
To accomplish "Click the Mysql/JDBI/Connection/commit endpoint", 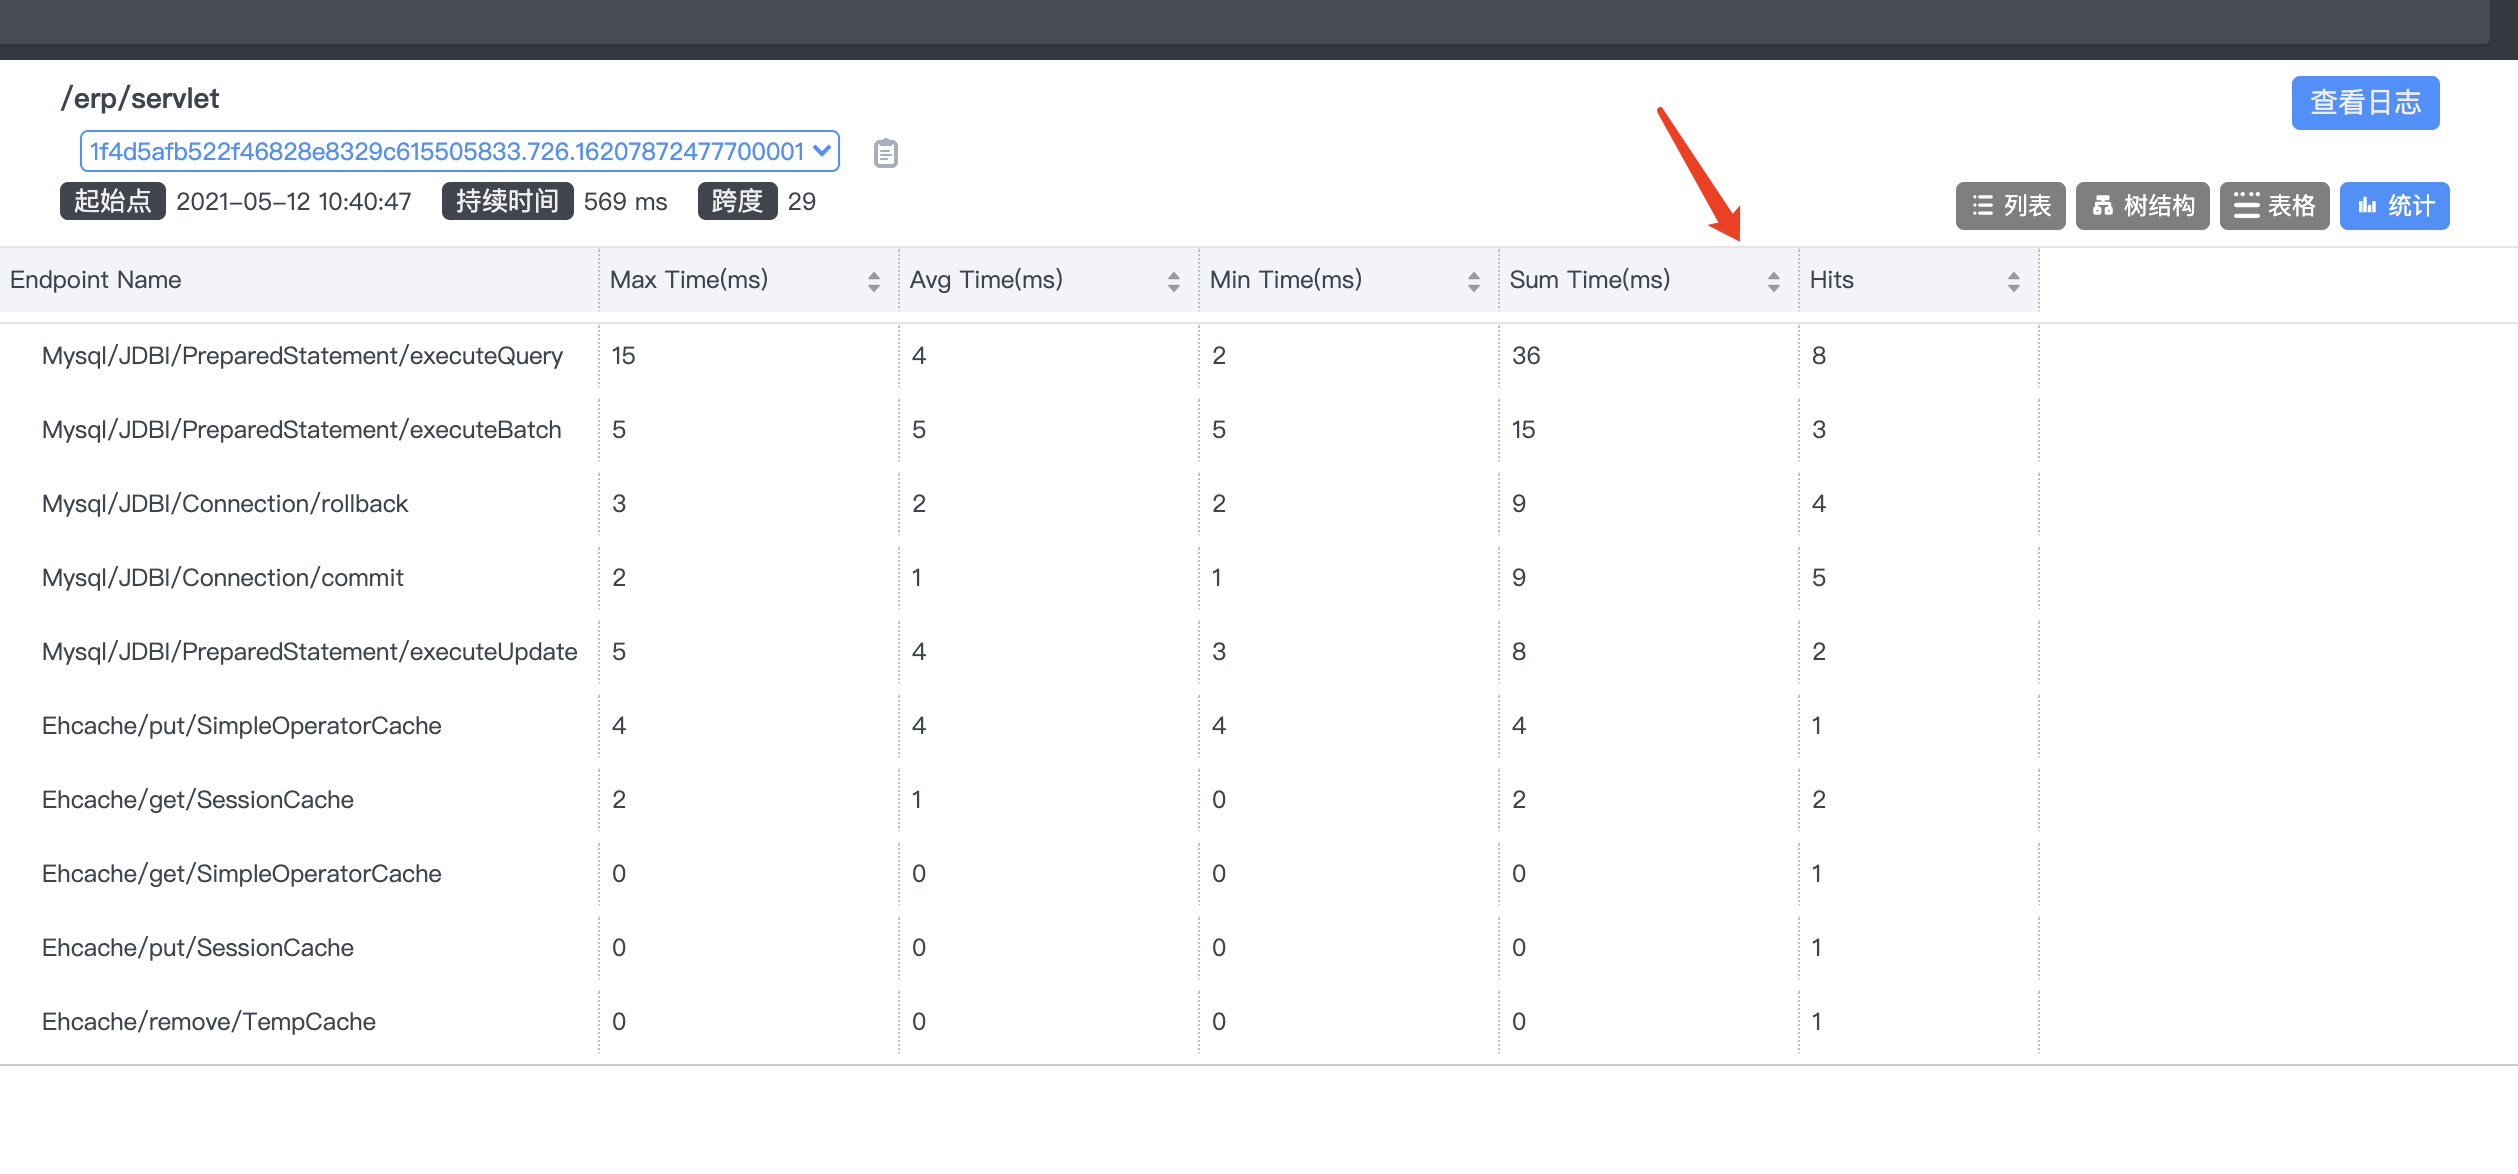I will point(222,578).
